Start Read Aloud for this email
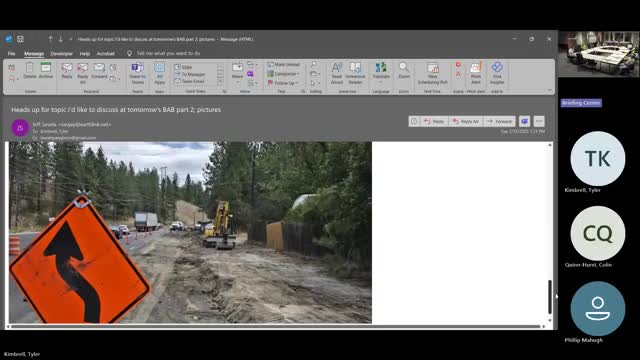The height and width of the screenshot is (360, 640). tap(337, 73)
